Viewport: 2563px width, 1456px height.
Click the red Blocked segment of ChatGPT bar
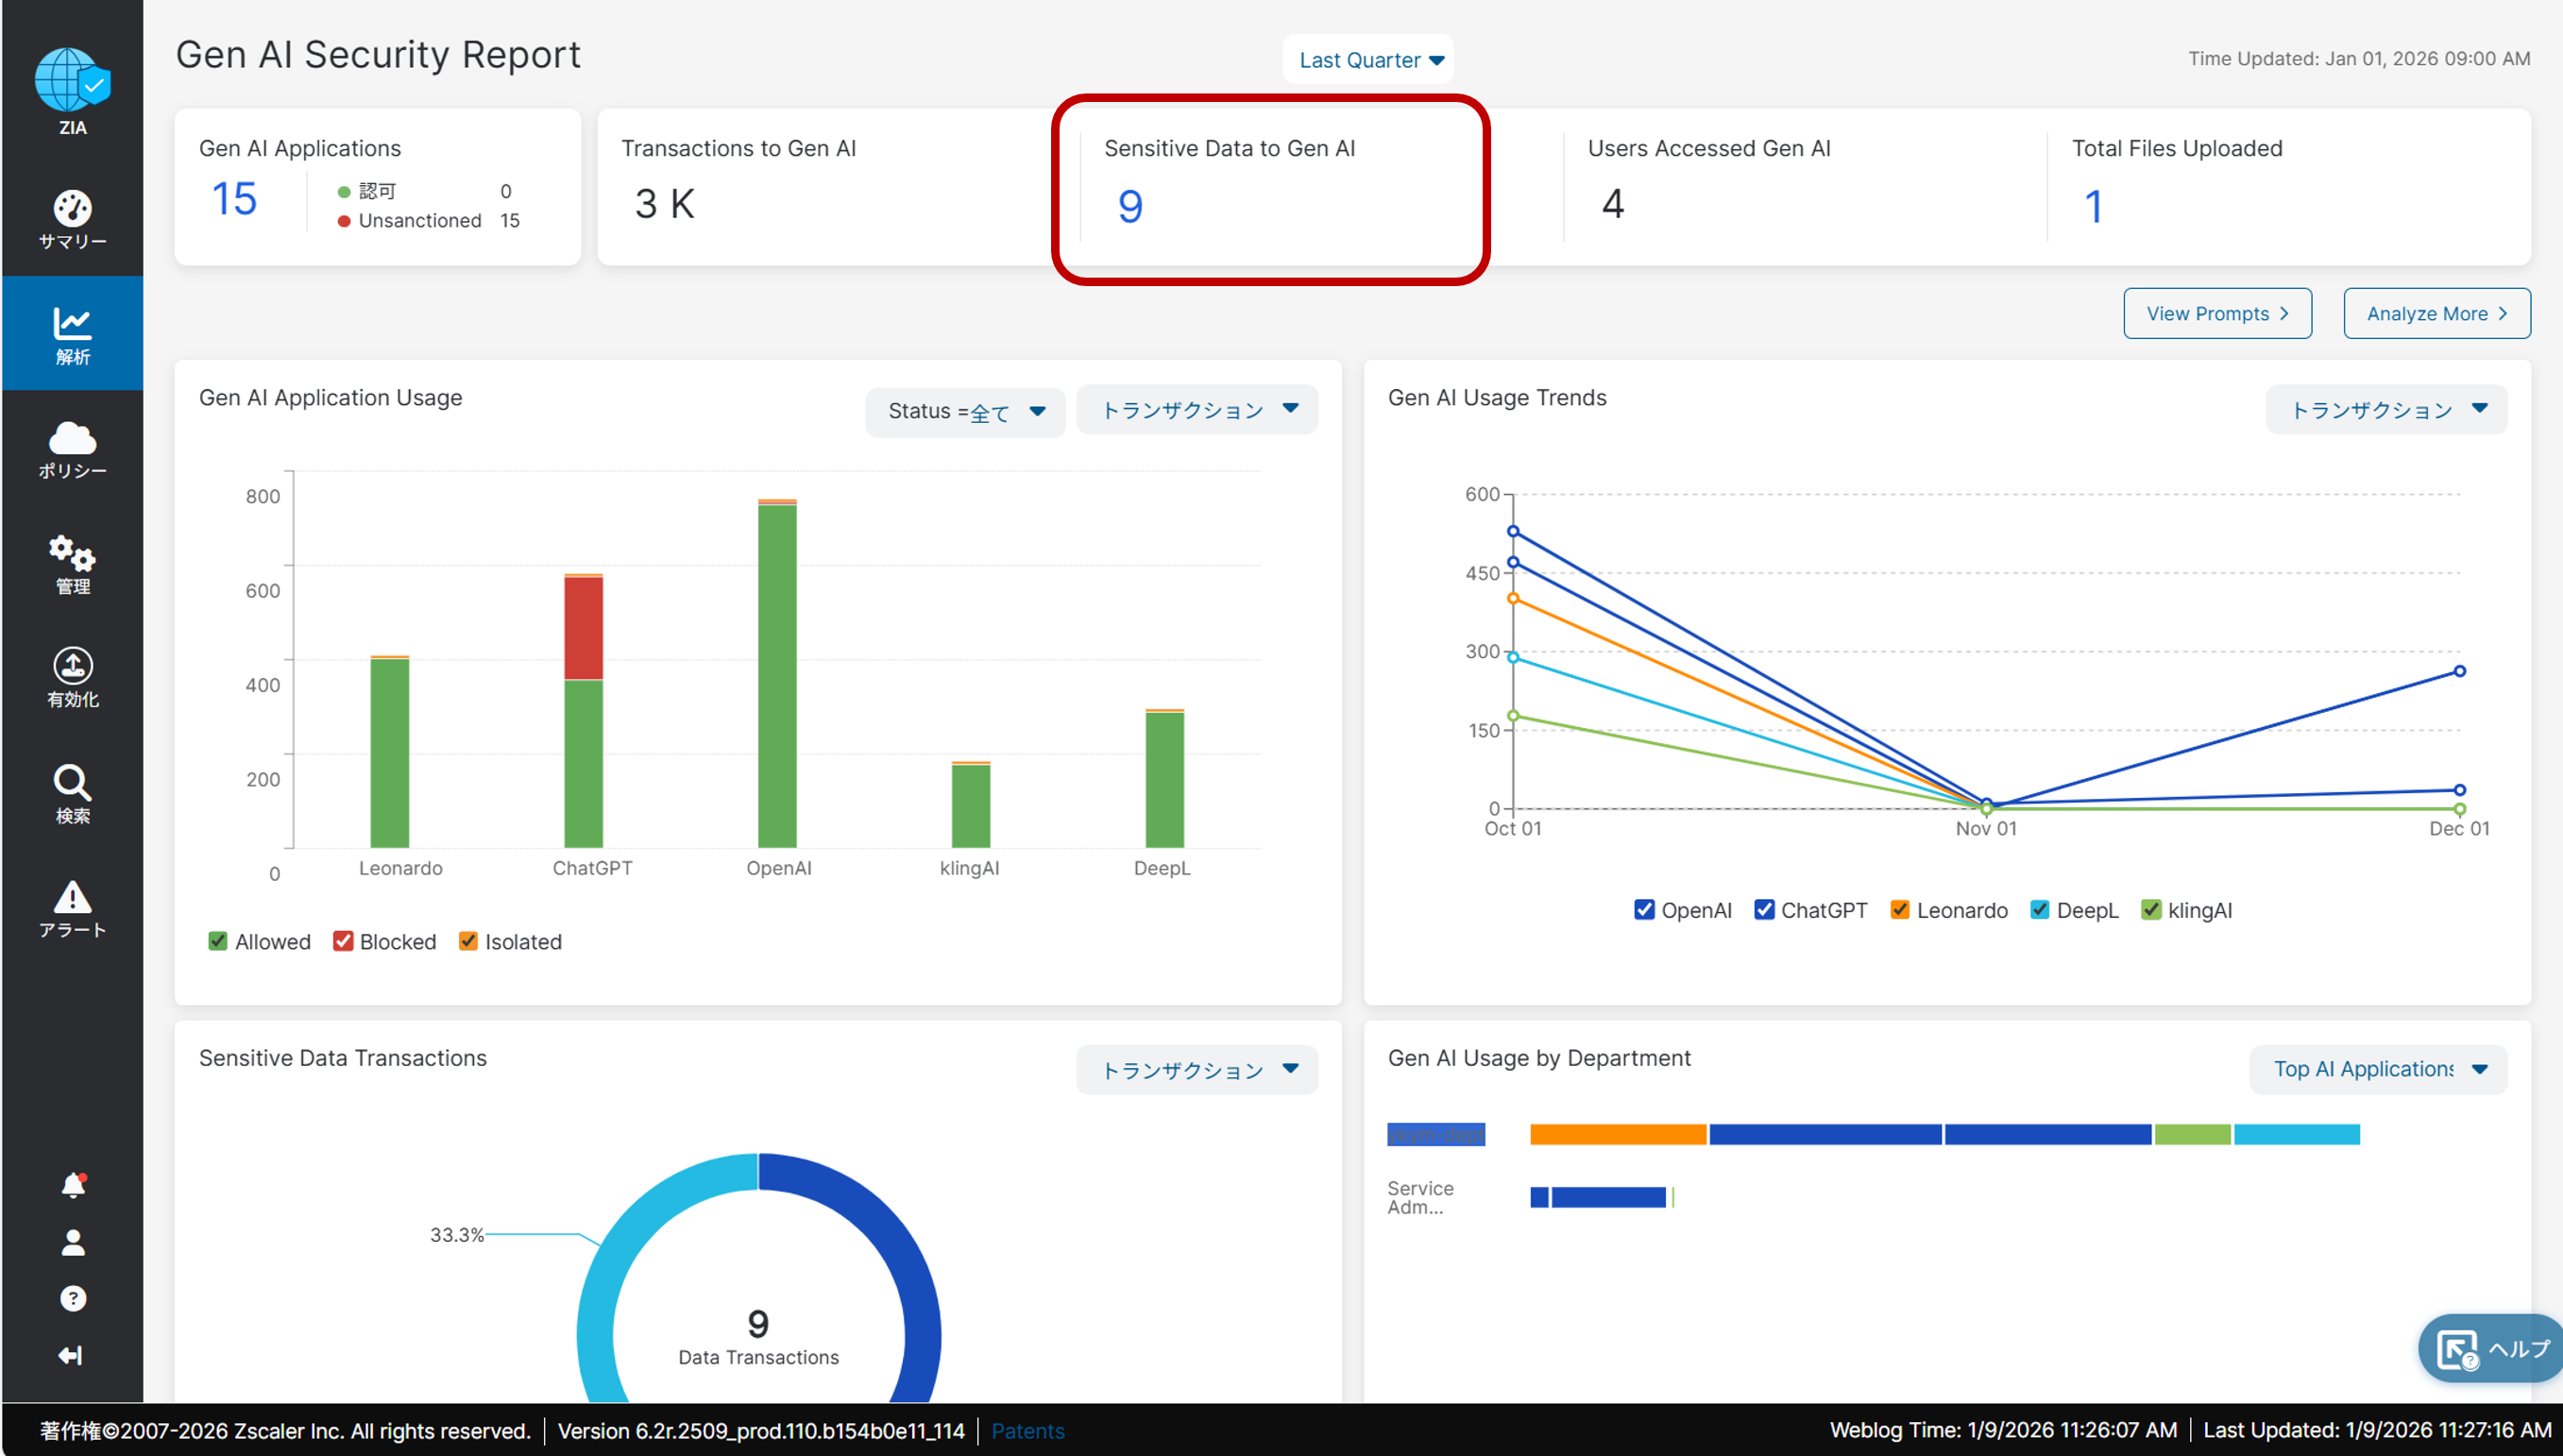click(583, 628)
